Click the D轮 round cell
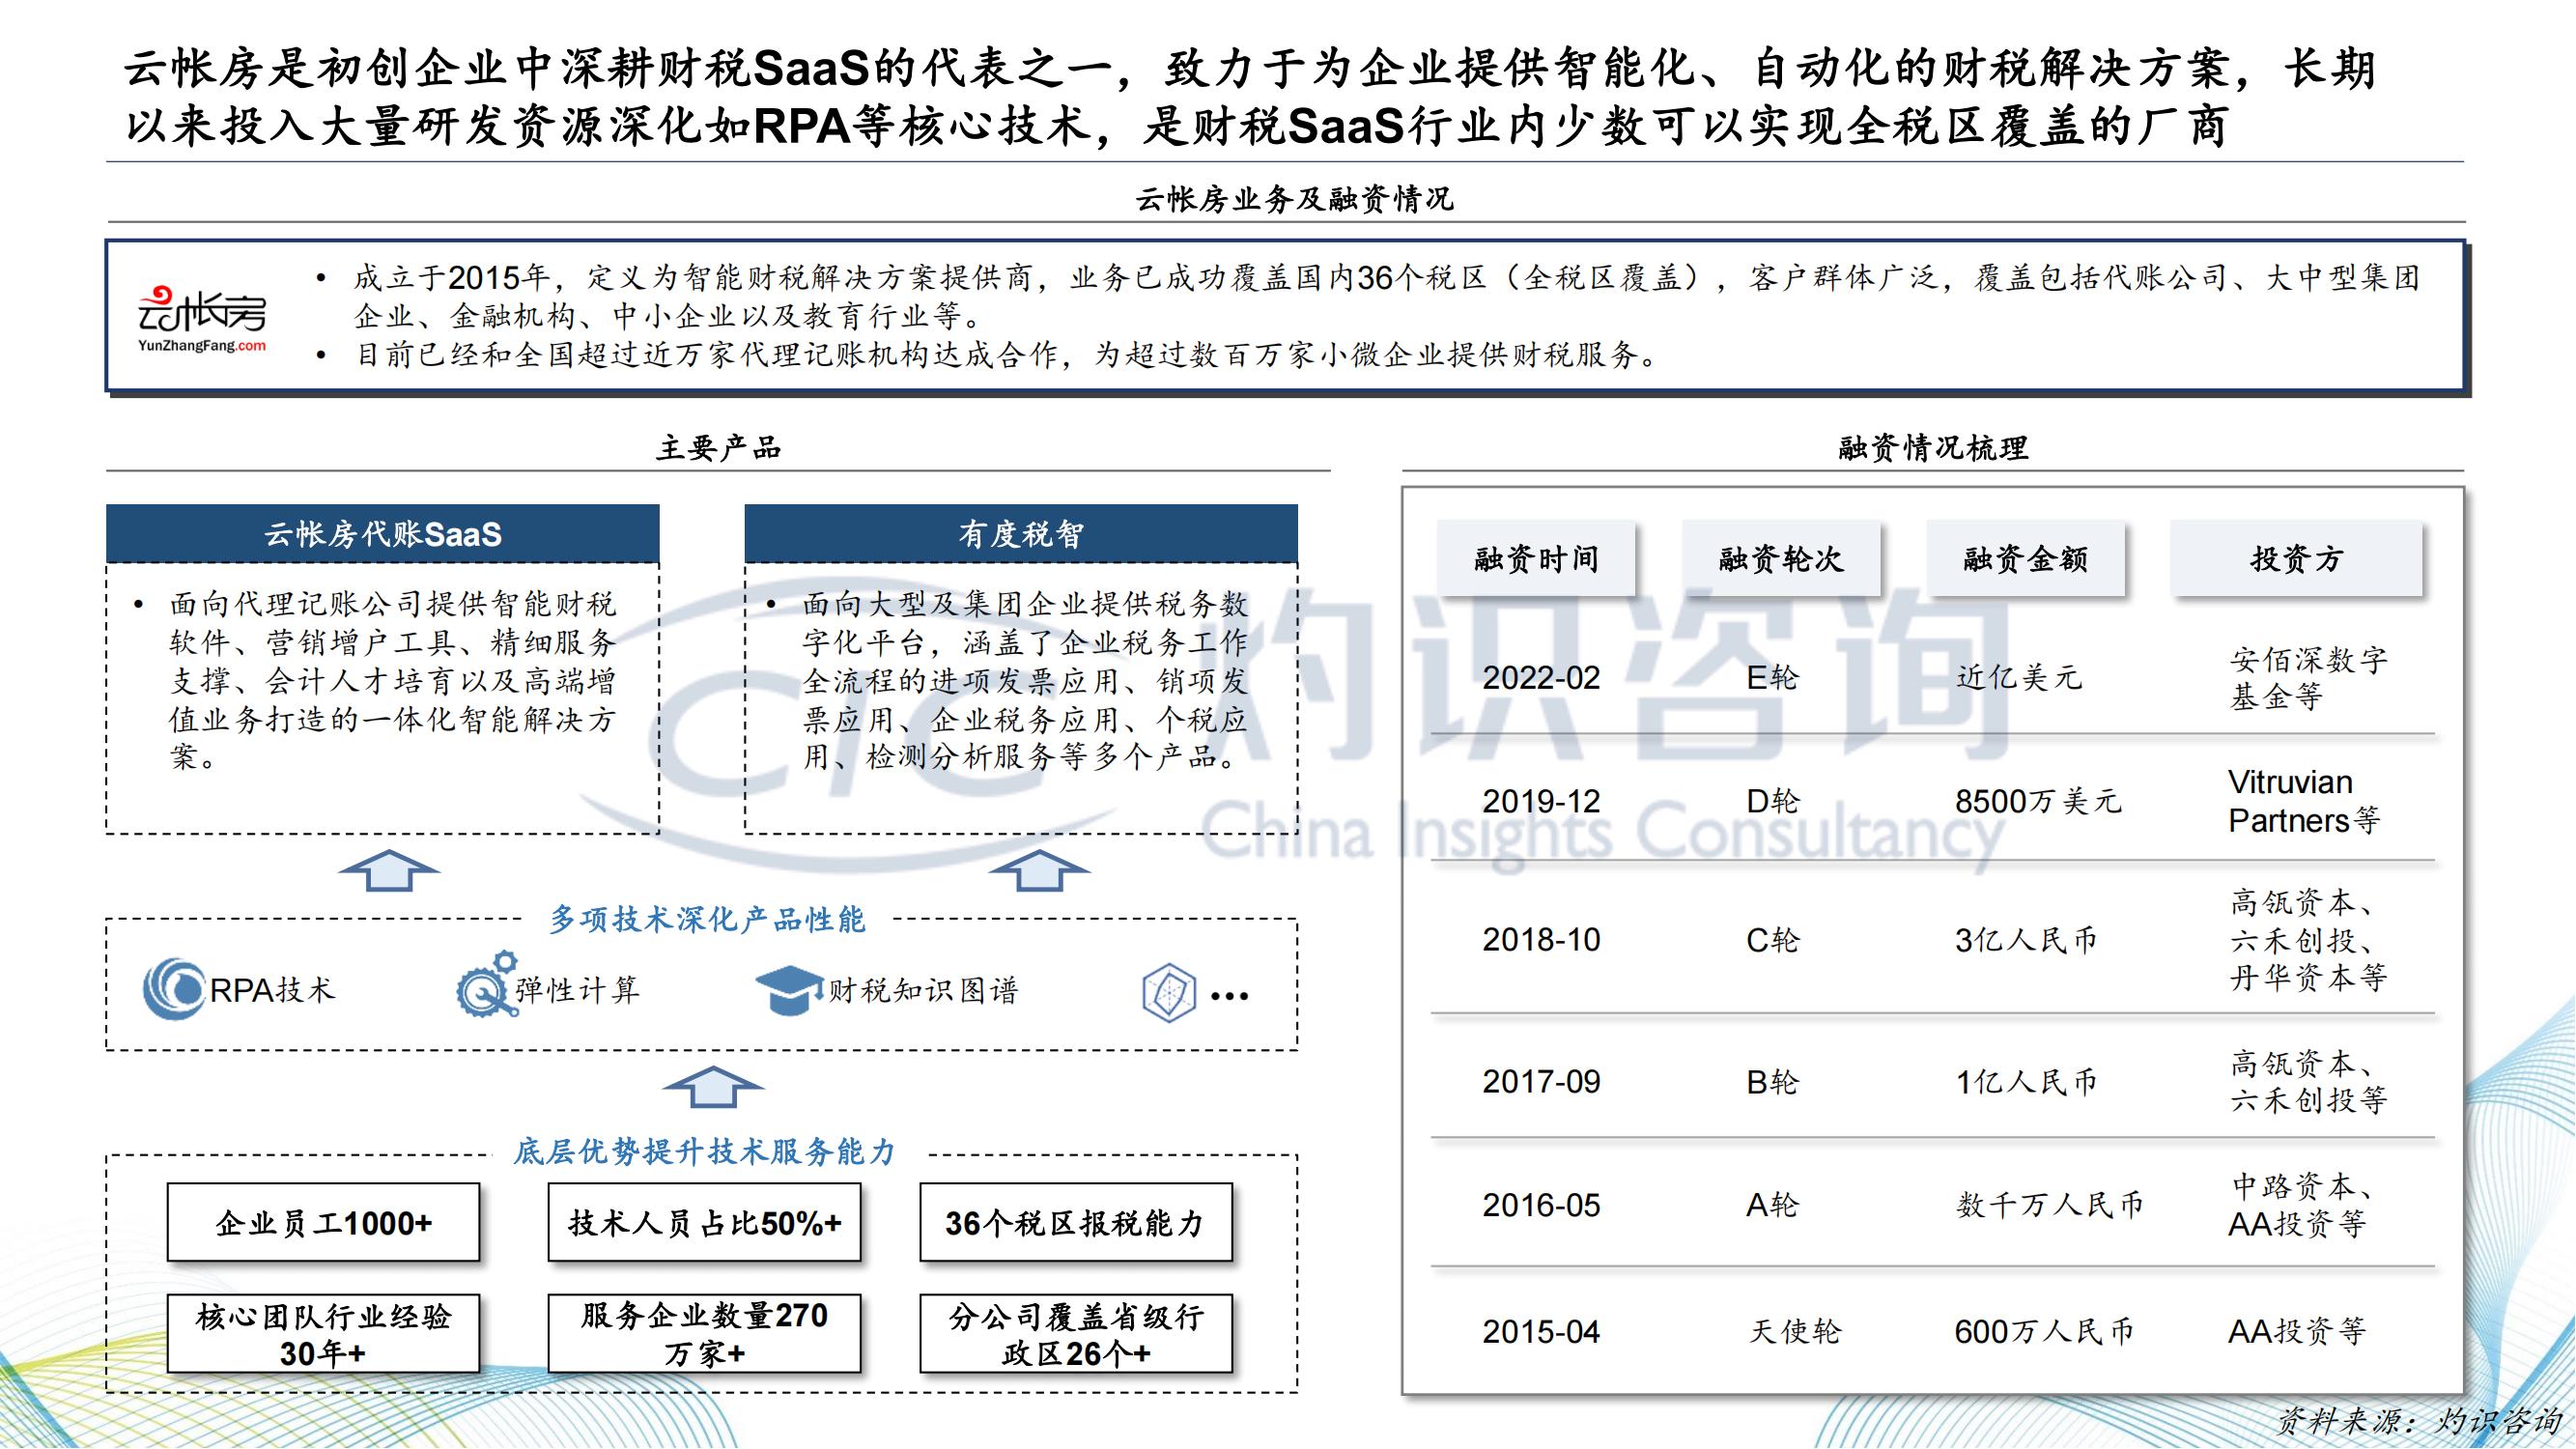Screen dimensions: 2576x1449 [1772, 801]
